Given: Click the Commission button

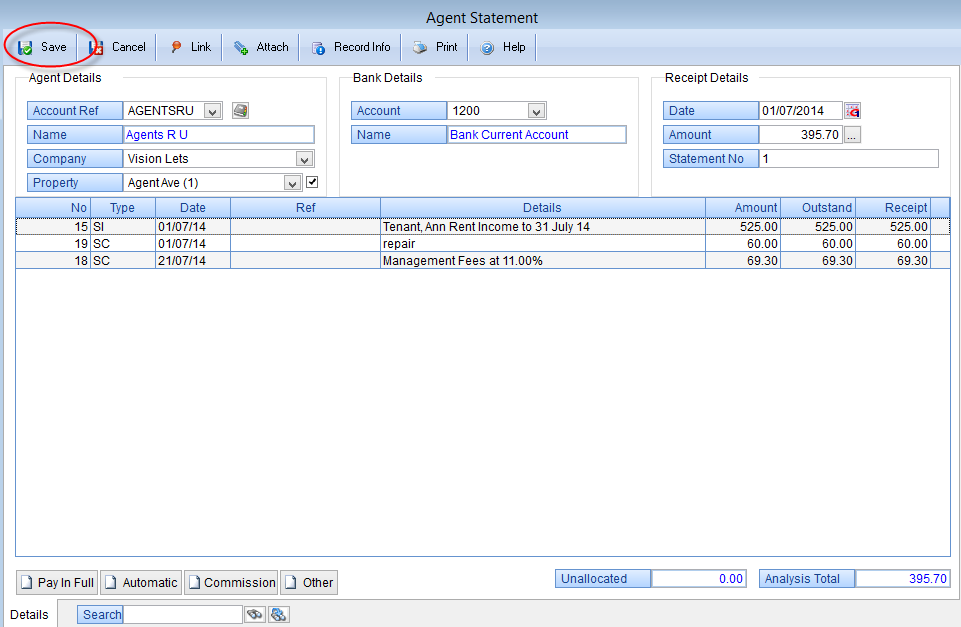Looking at the screenshot, I should [x=231, y=582].
